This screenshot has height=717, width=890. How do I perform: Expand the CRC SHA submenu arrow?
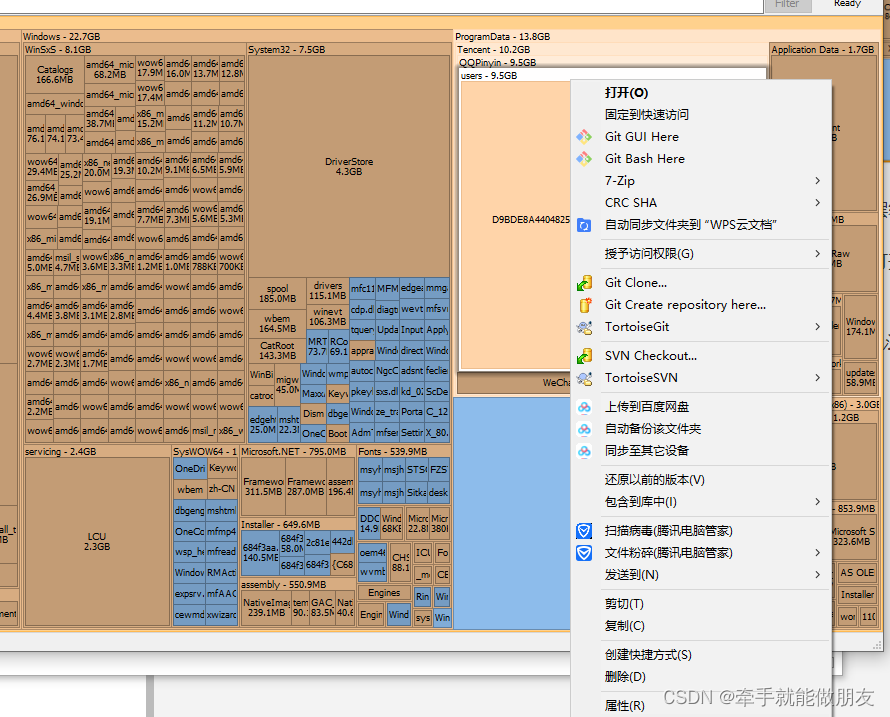pyautogui.click(x=817, y=203)
